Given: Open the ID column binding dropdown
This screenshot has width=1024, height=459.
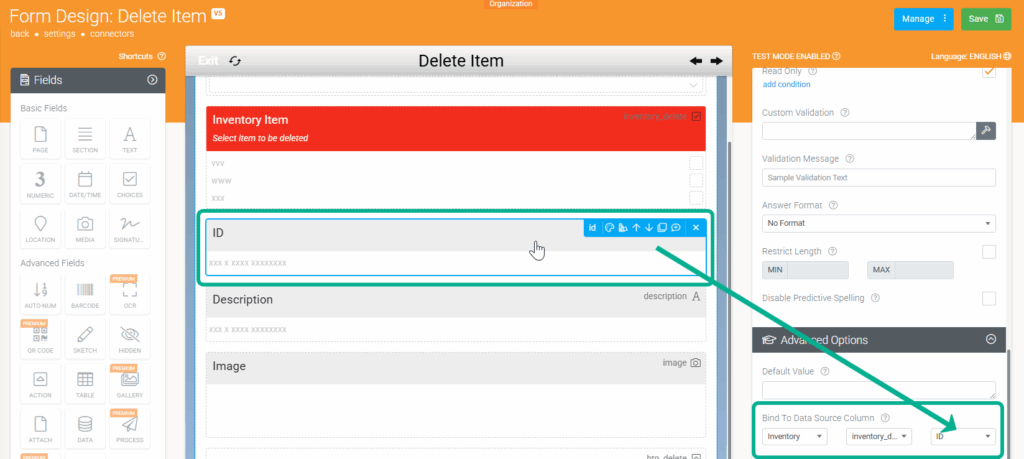Looking at the screenshot, I should coord(963,437).
